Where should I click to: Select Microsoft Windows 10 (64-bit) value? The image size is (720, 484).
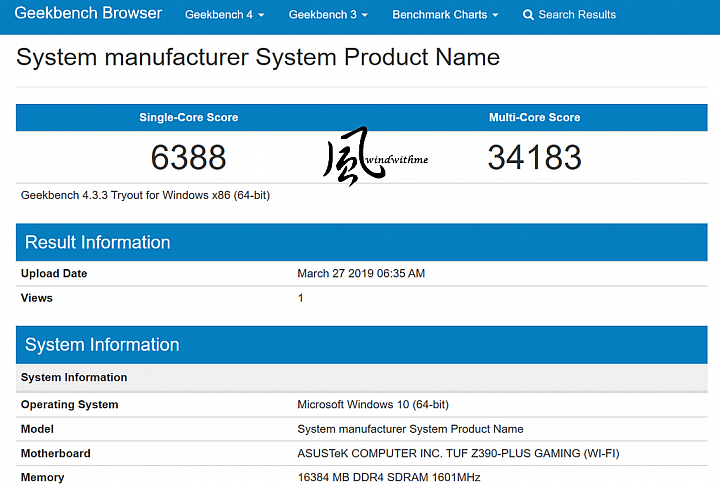373,405
